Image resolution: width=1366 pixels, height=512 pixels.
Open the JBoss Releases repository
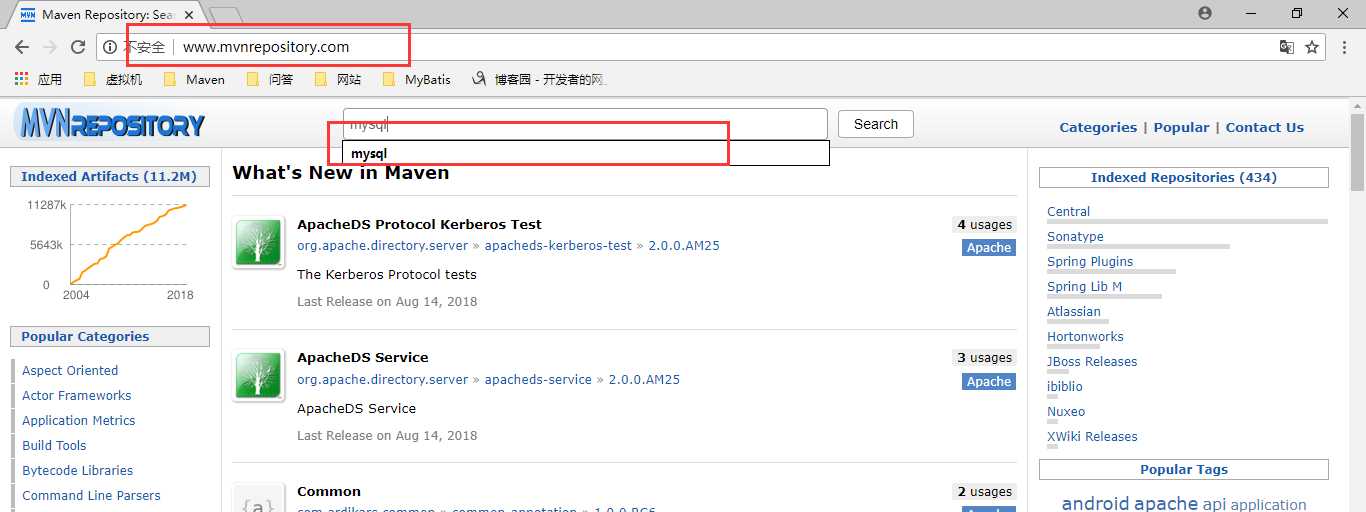point(1092,361)
